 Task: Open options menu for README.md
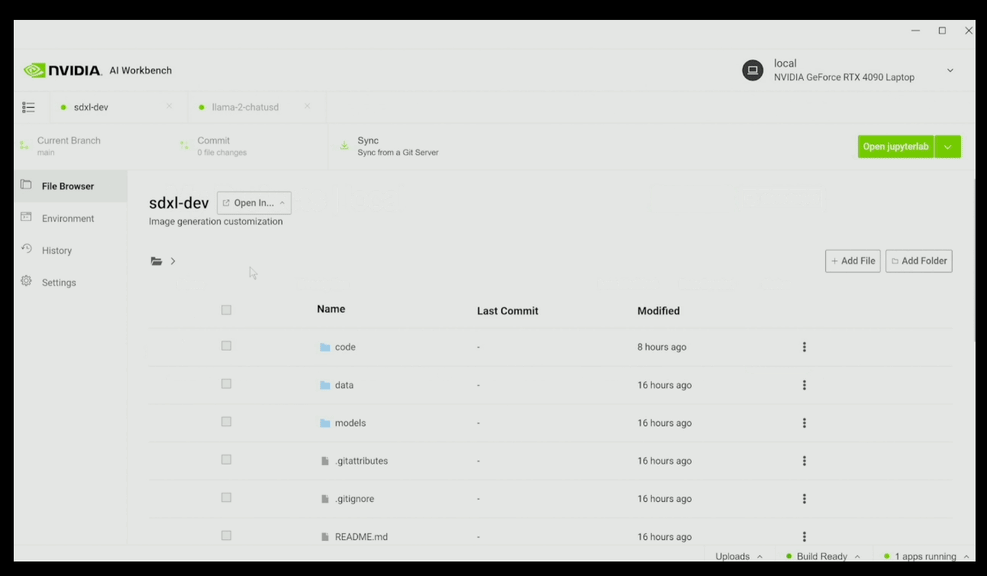pyautogui.click(x=804, y=536)
